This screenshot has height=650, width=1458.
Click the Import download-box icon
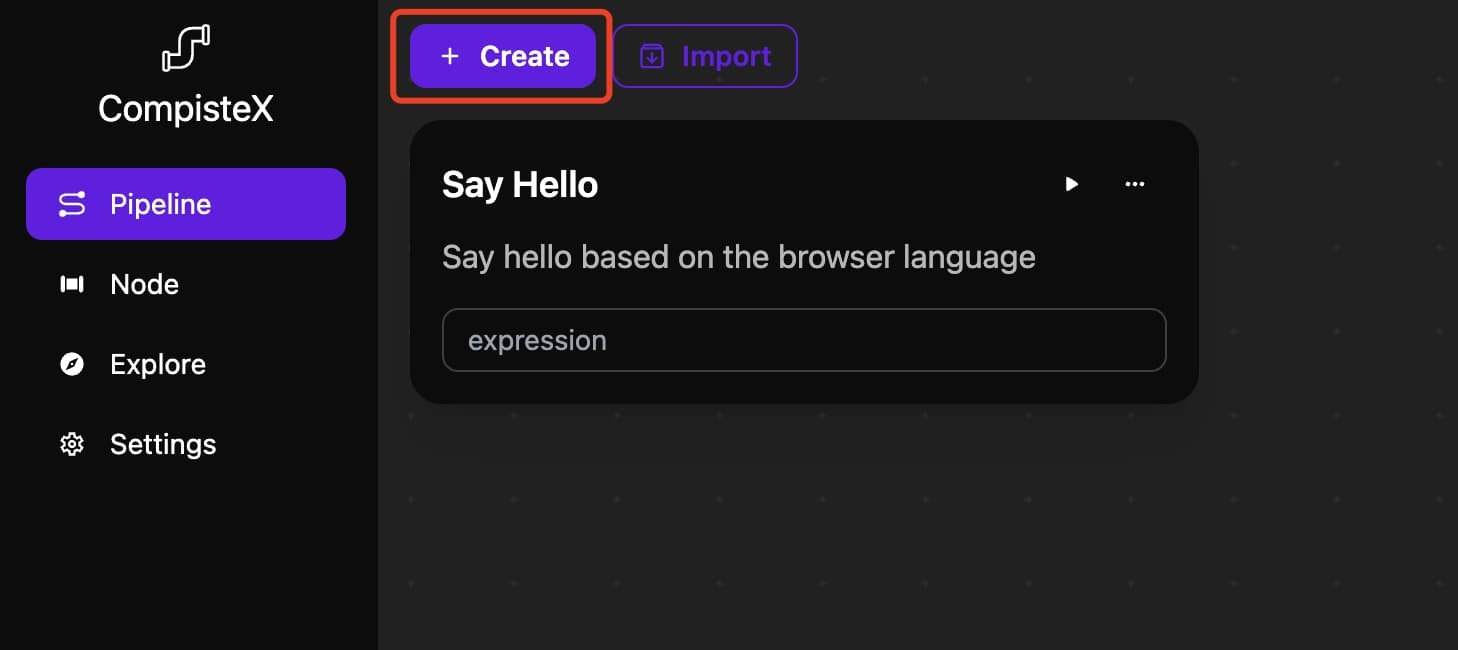tap(652, 56)
